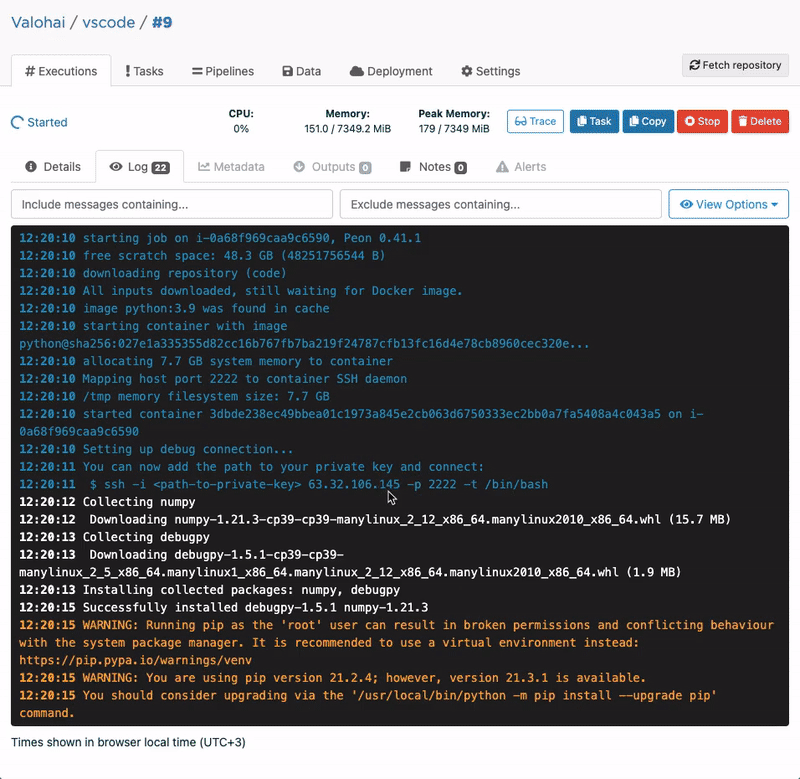The height and width of the screenshot is (779, 800).
Task: Switch to the Details tab
Action: [x=53, y=167]
